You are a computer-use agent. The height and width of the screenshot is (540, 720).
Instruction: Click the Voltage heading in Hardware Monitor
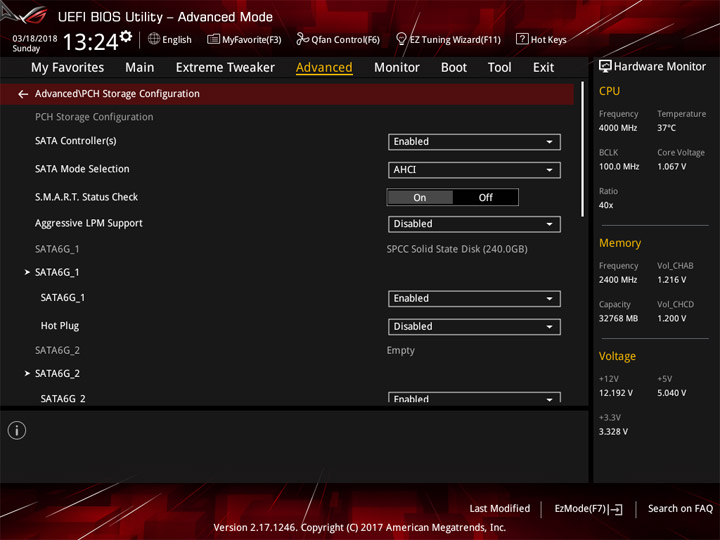click(x=617, y=356)
